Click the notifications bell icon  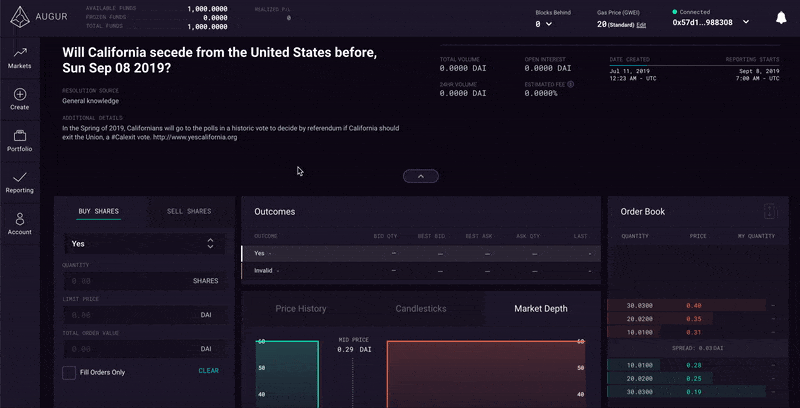coord(780,18)
